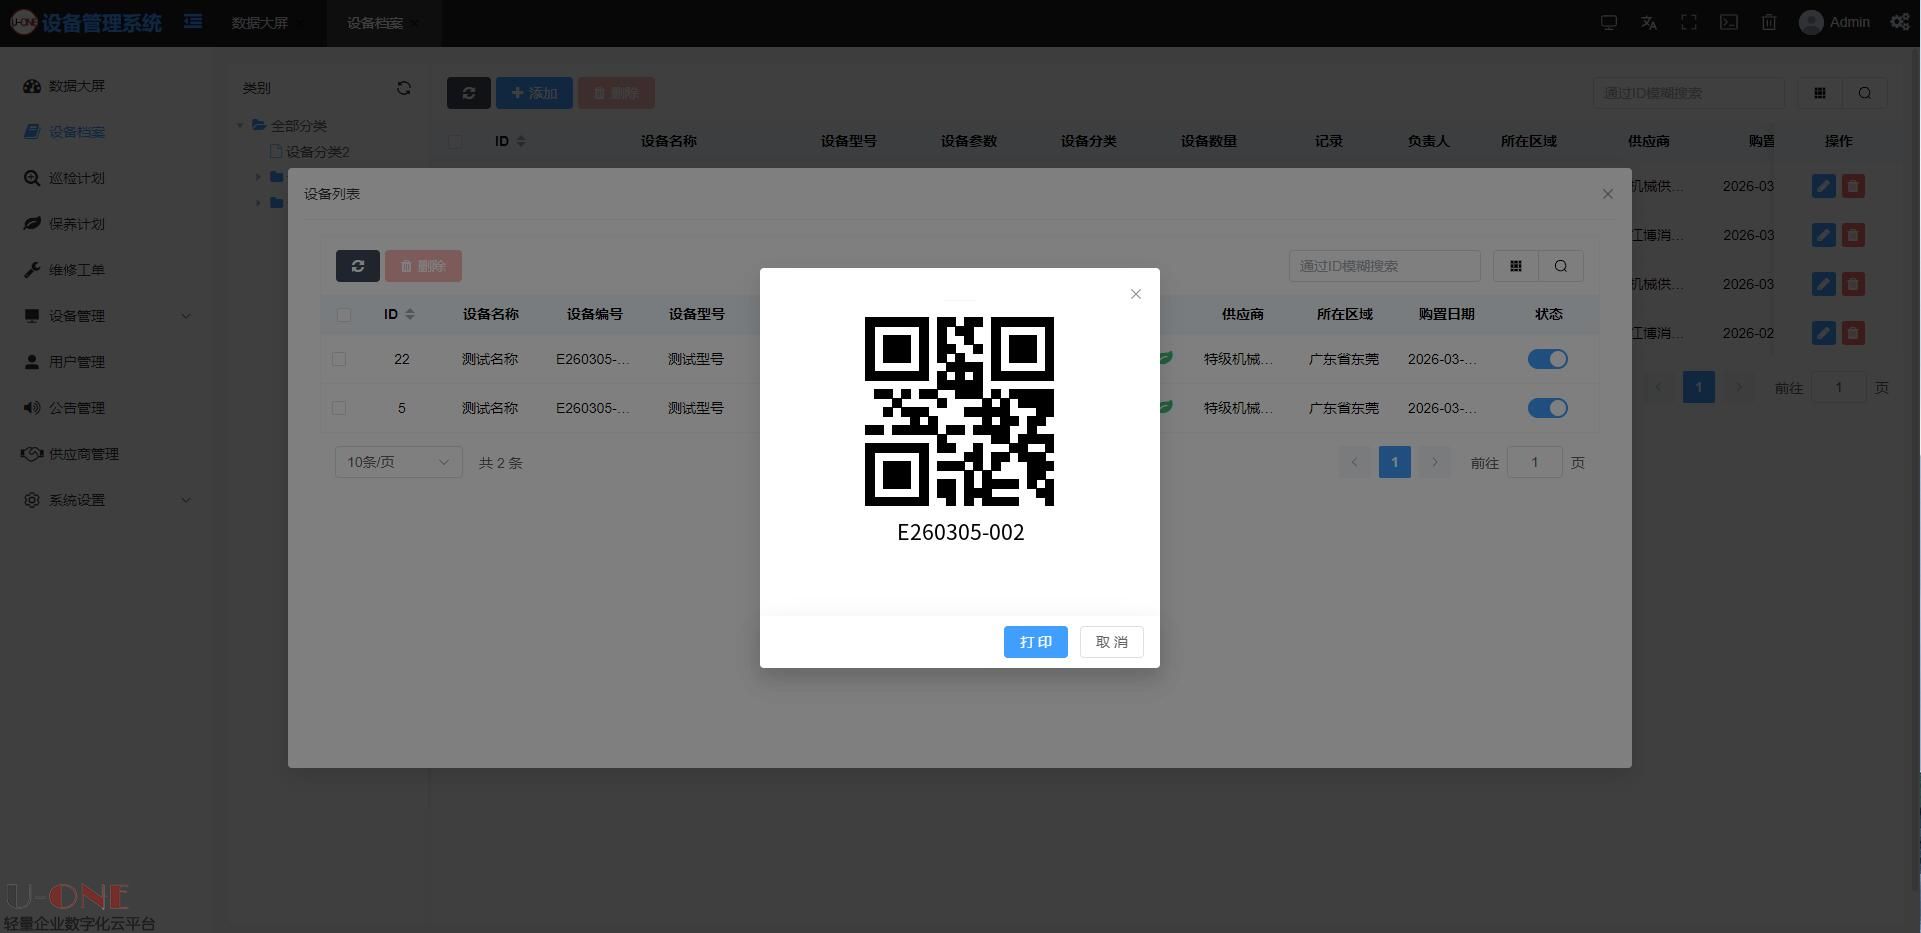Expand the 设备管理 sidebar menu
The height and width of the screenshot is (933, 1921).
[x=107, y=316]
